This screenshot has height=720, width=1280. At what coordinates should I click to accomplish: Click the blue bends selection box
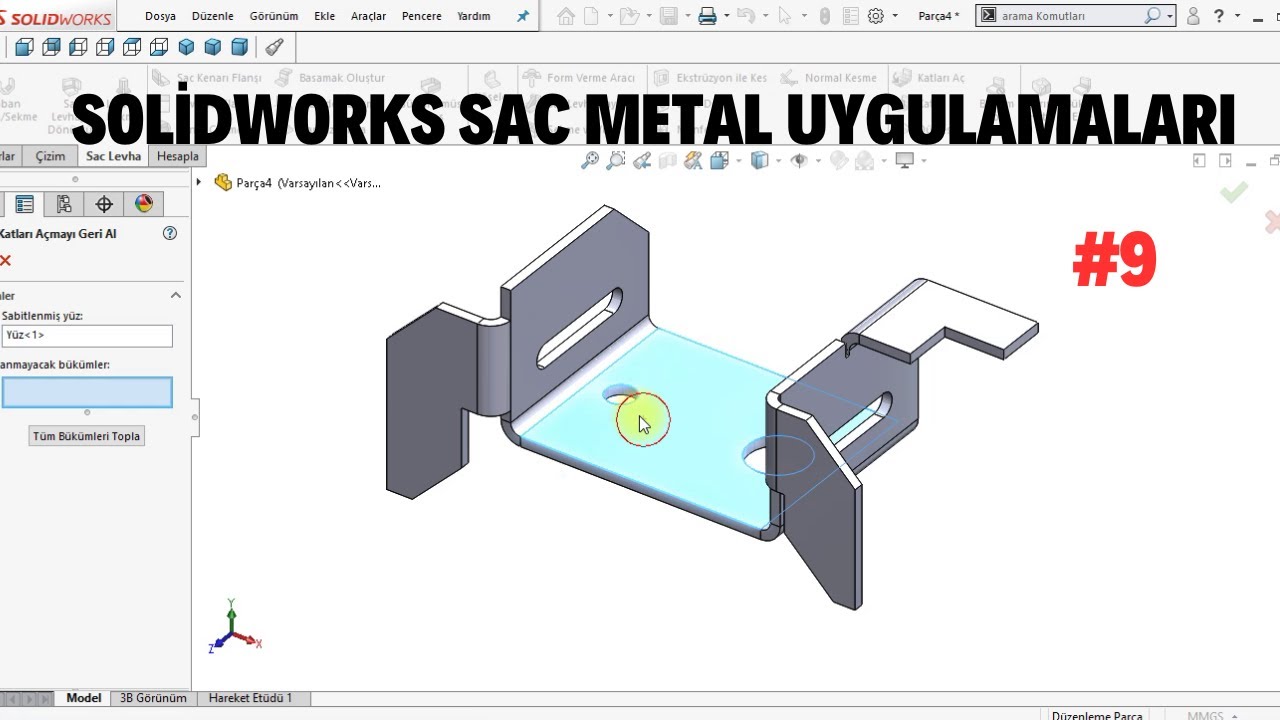tap(87, 392)
